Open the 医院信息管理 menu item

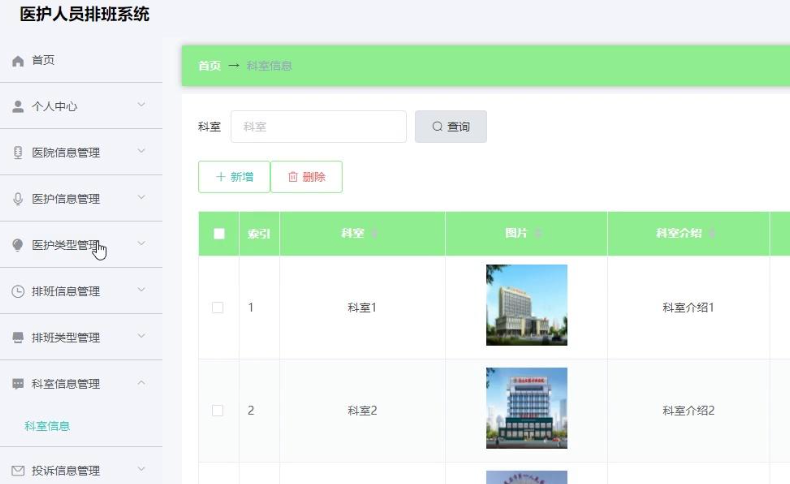(66, 153)
